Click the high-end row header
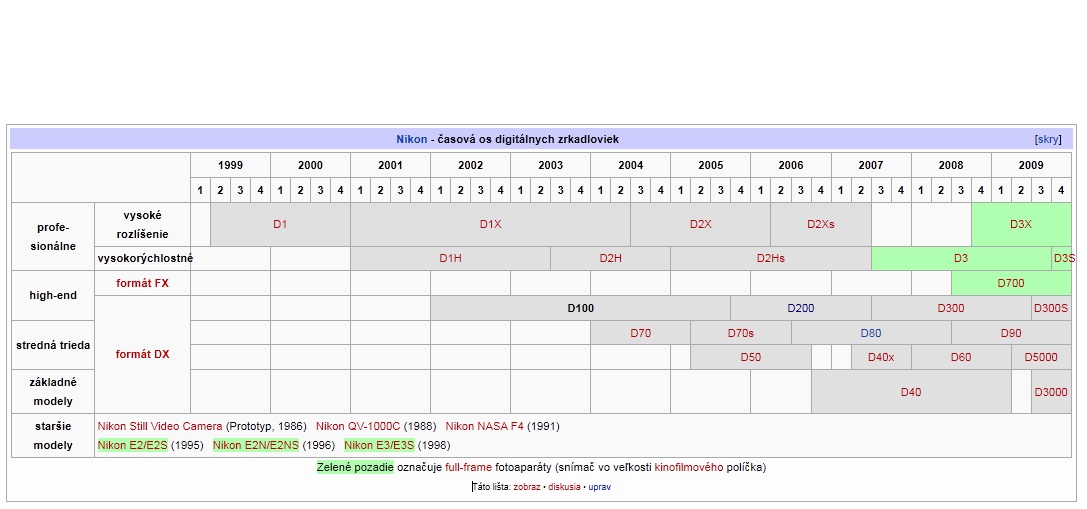 pyautogui.click(x=53, y=295)
